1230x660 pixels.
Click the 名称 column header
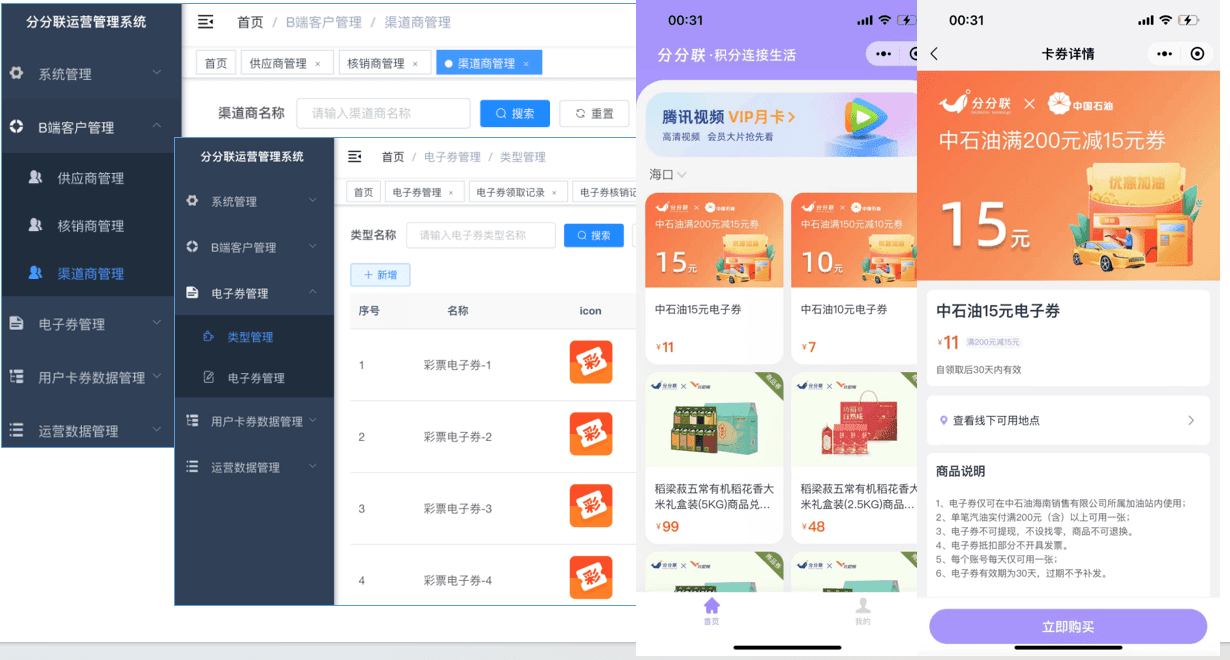point(458,311)
